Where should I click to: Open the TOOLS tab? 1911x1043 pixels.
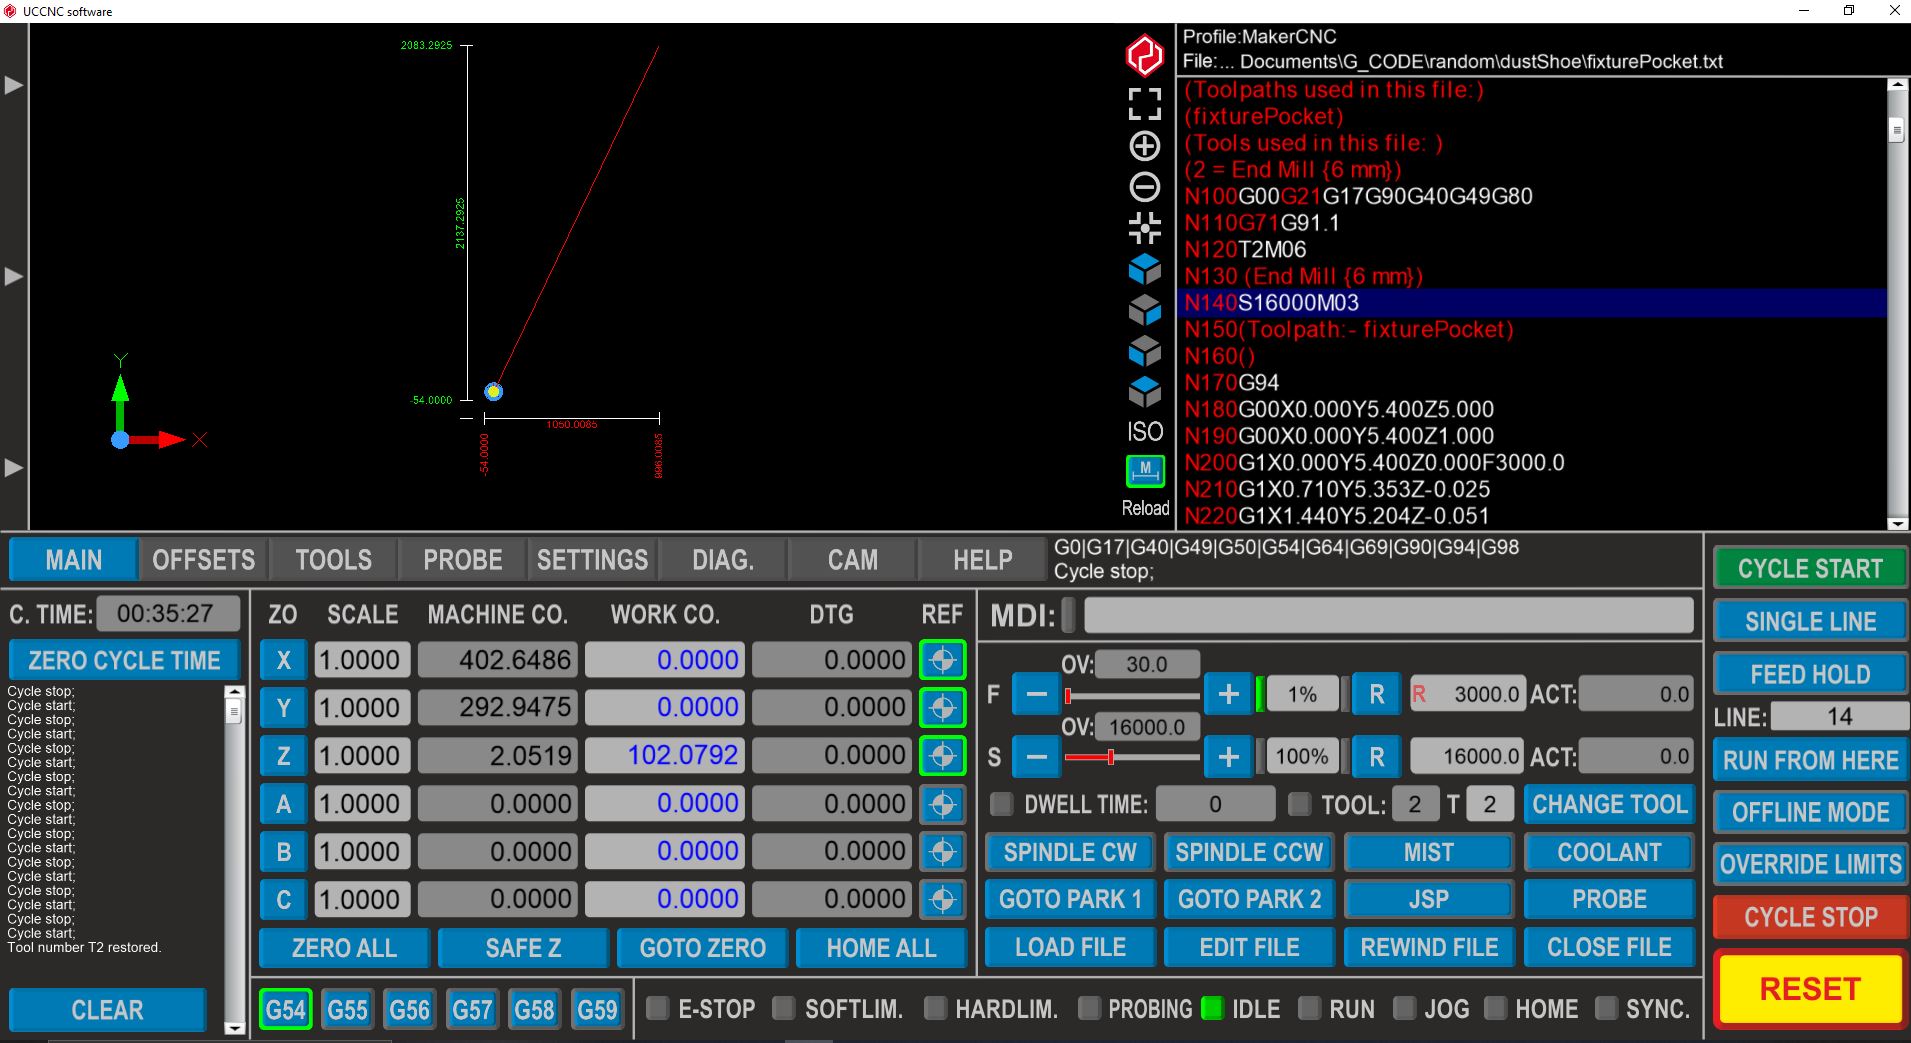click(x=334, y=560)
